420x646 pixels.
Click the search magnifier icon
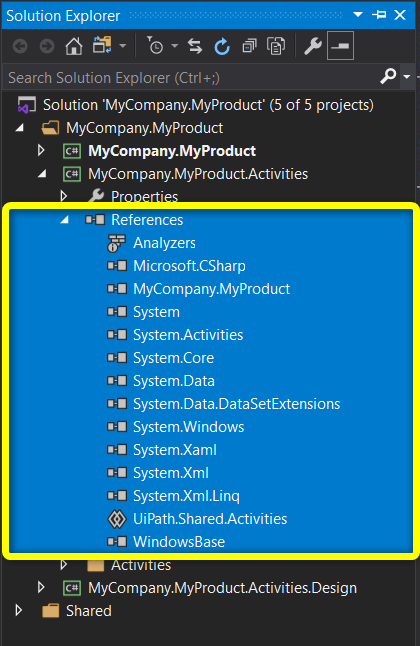(388, 76)
